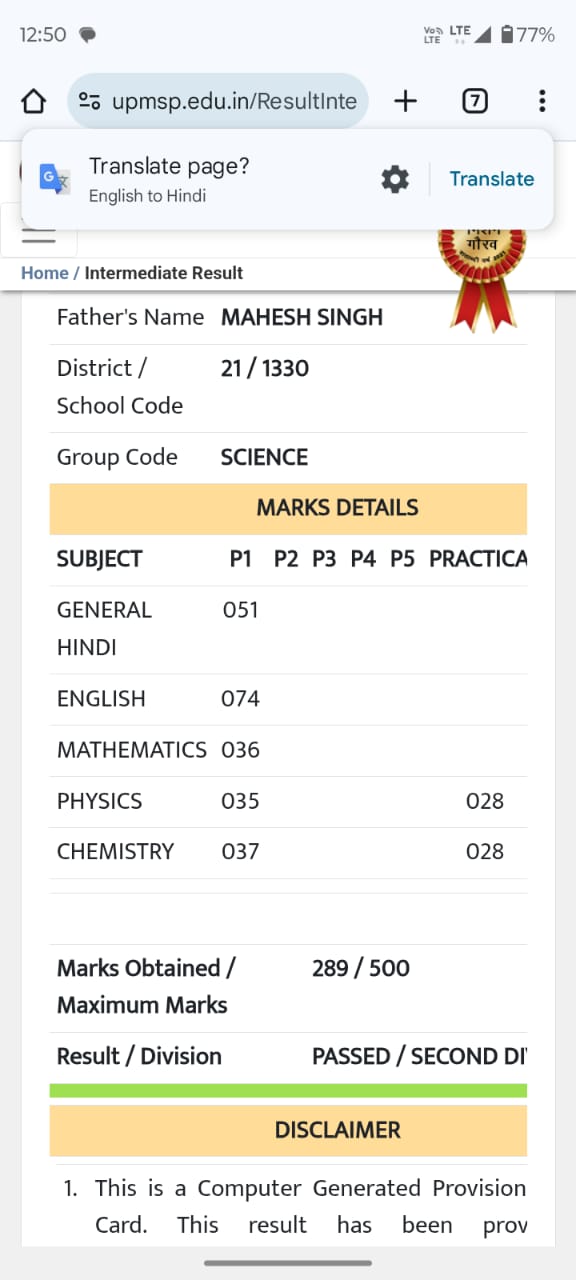The width and height of the screenshot is (576, 1280).
Task: Select the upmsp.edu.in address bar
Action: point(219,101)
